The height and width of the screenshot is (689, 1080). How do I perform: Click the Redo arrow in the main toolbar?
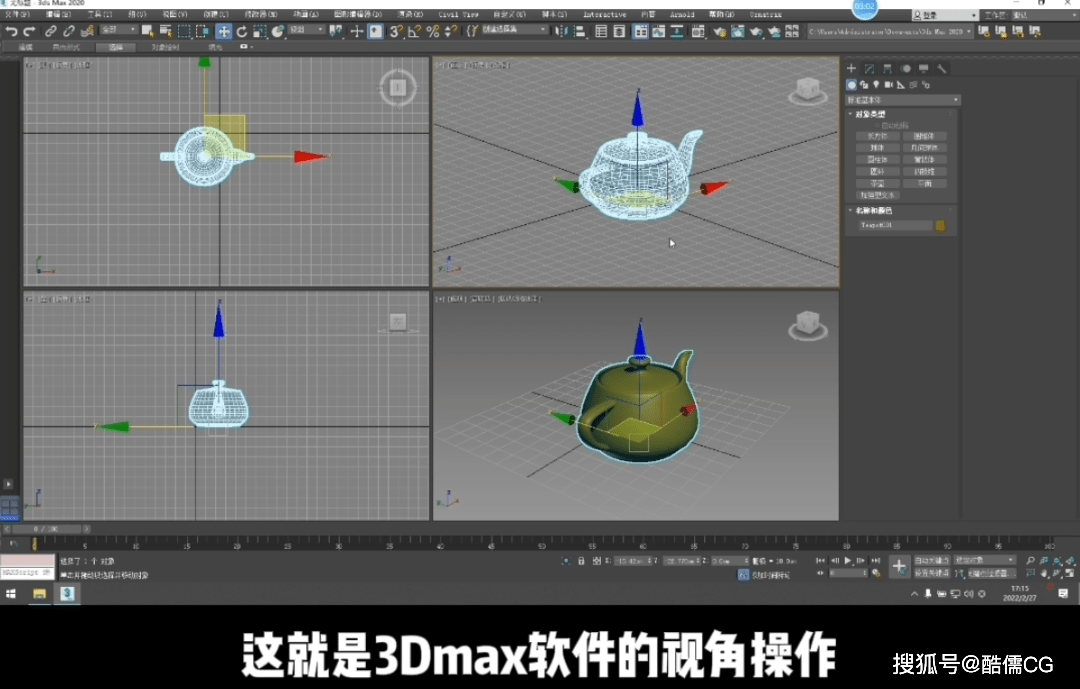tap(29, 31)
